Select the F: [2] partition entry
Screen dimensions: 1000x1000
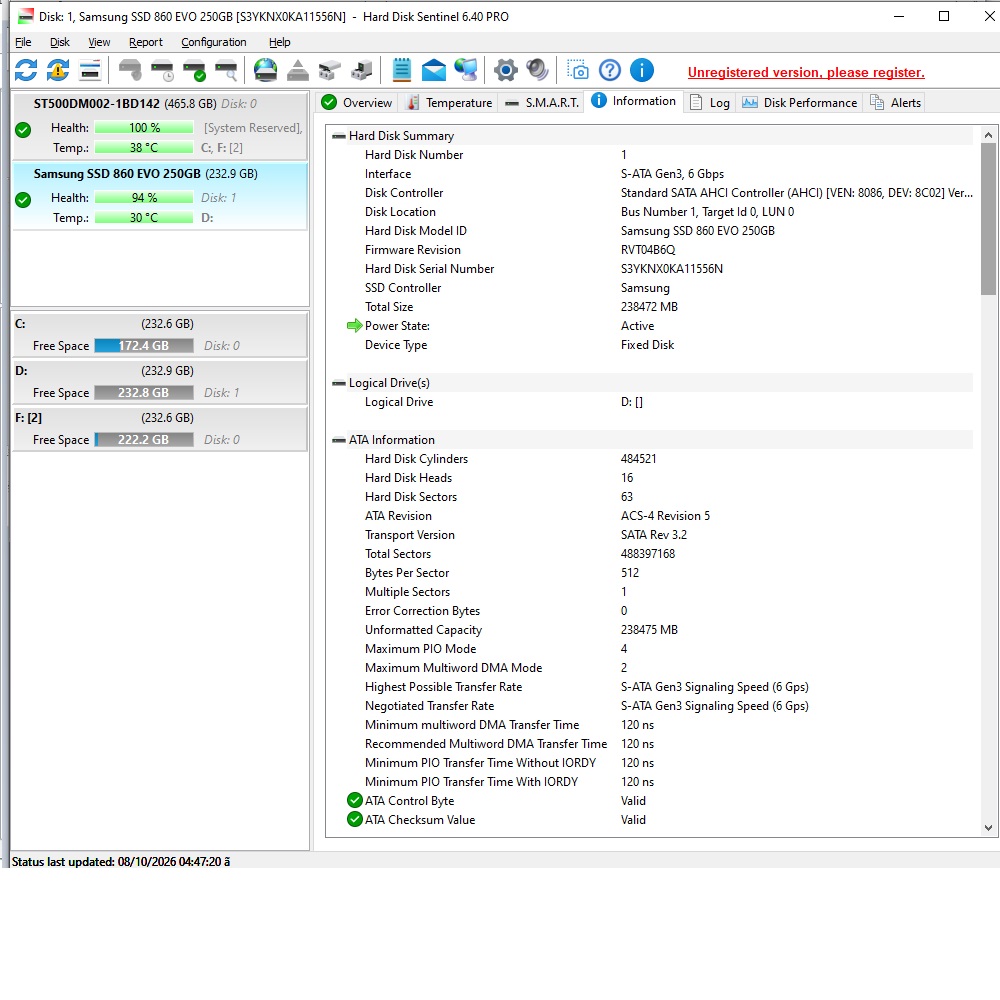159,429
